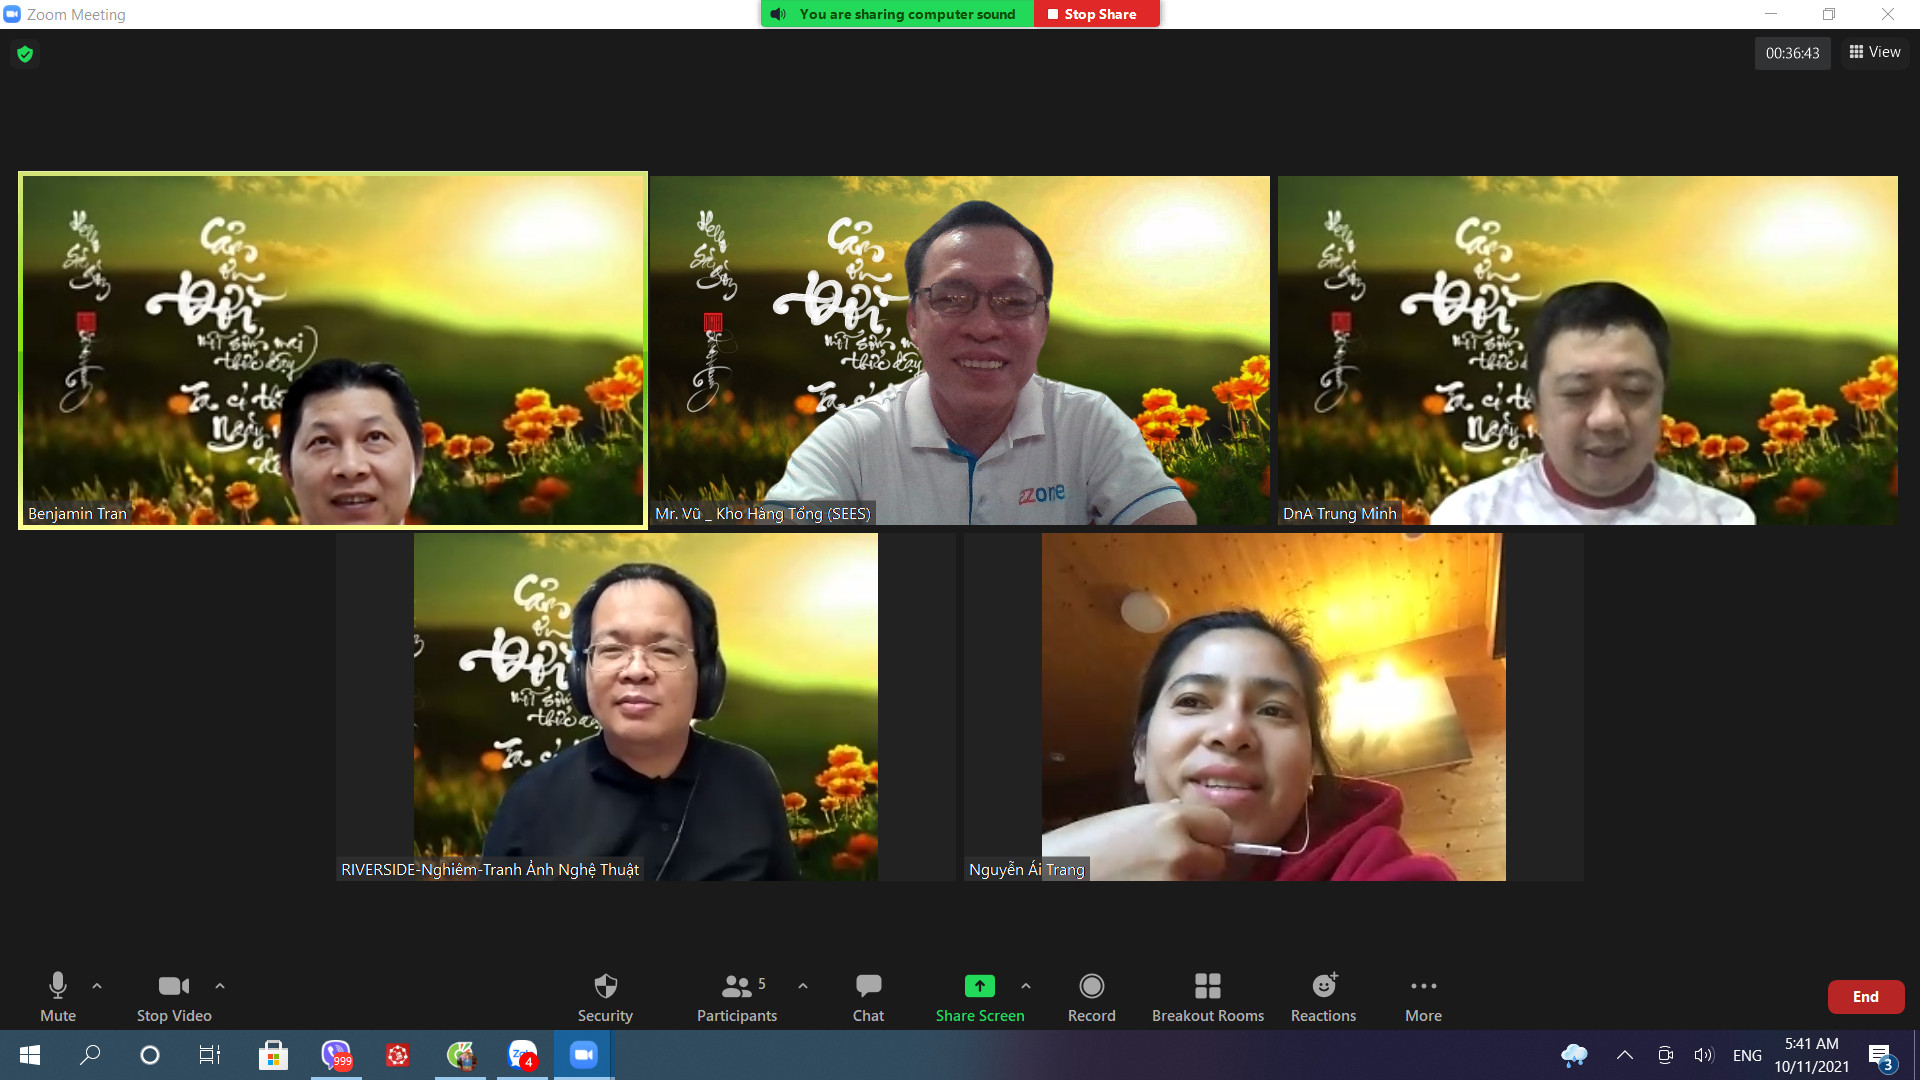Open the View layout menu
1920x1080 pixels.
(1875, 52)
